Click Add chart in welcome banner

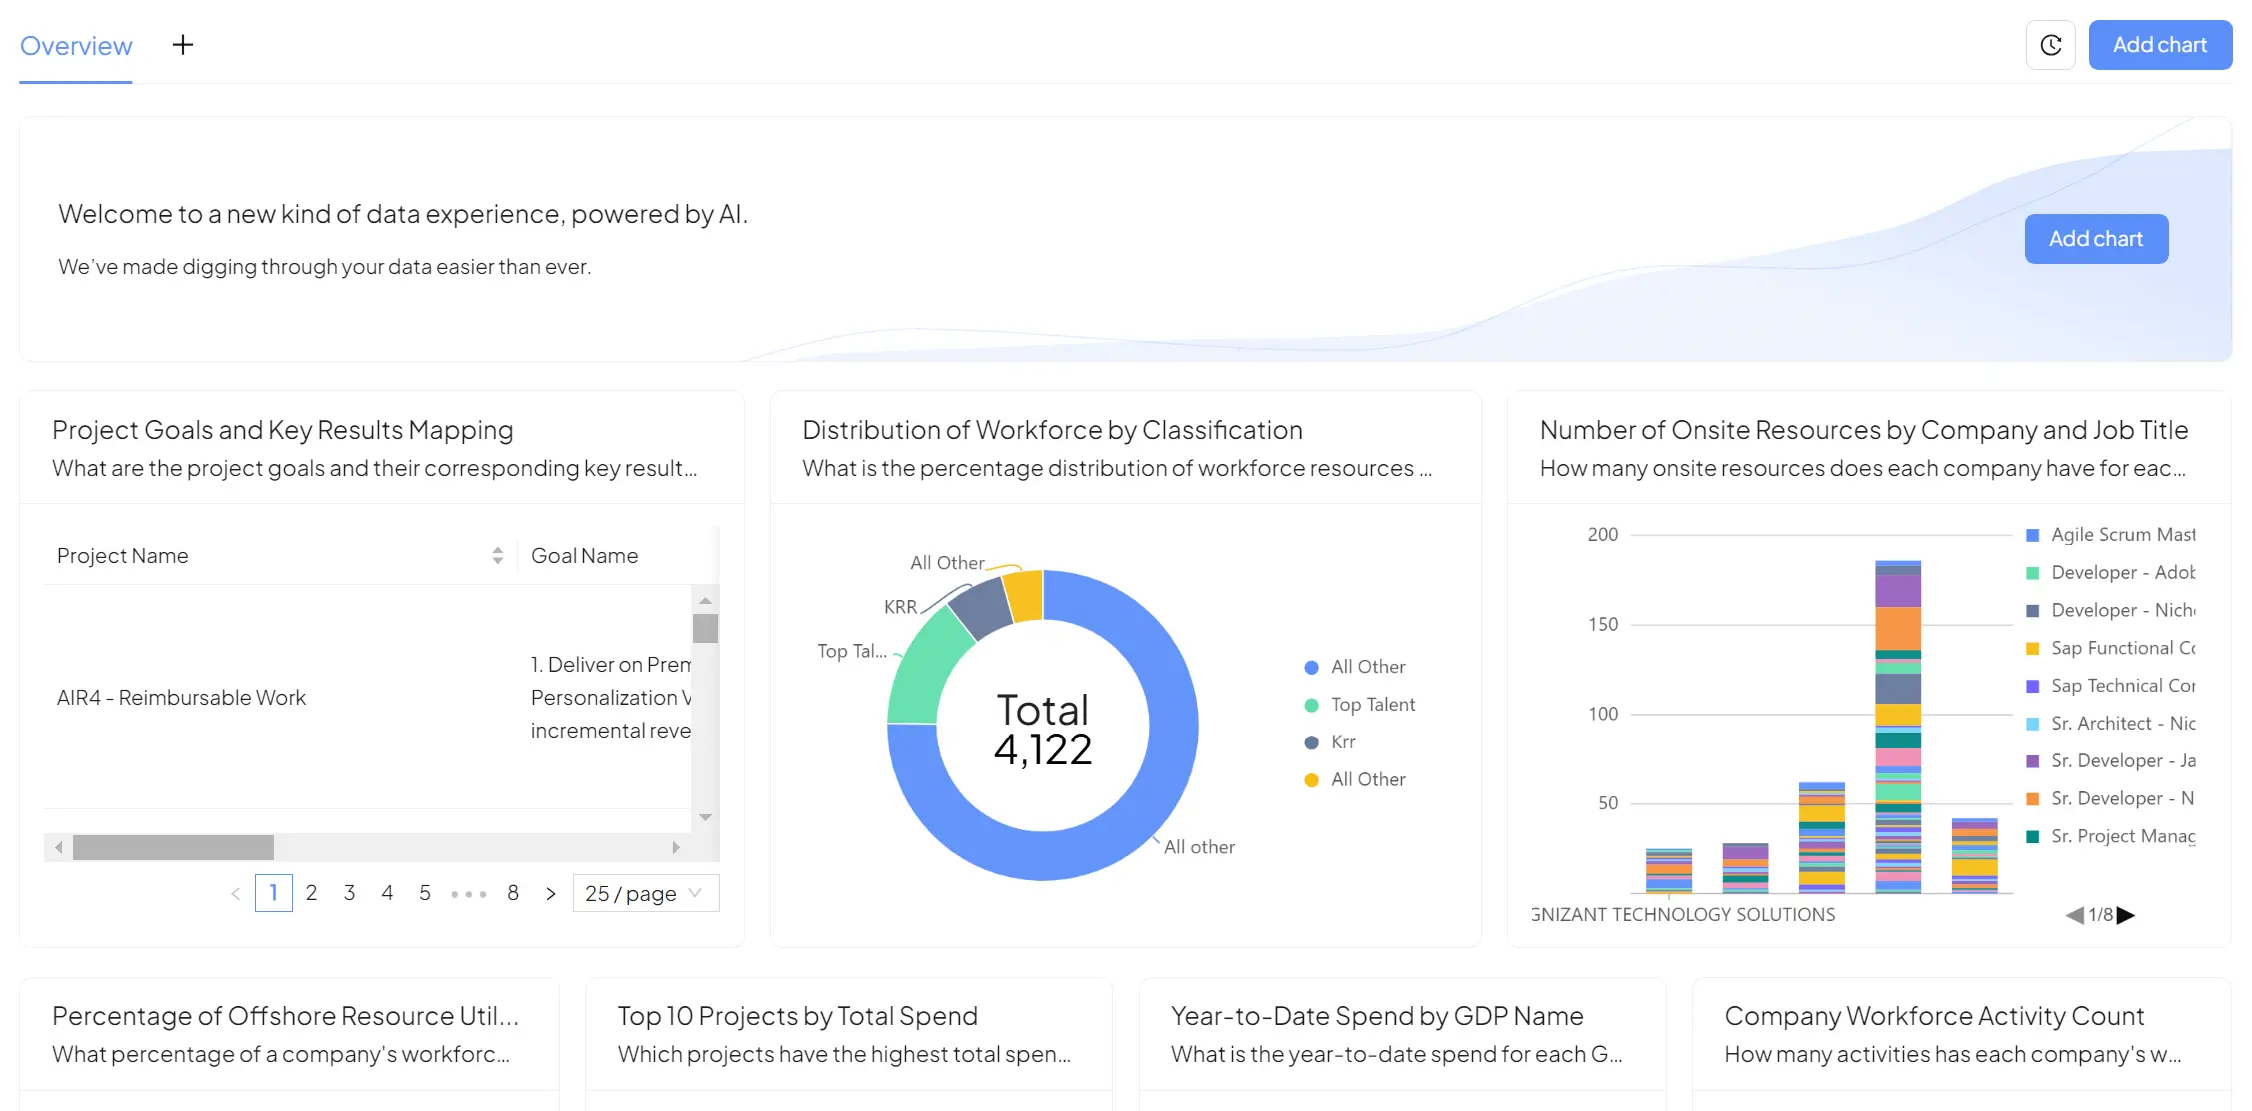(x=2095, y=239)
